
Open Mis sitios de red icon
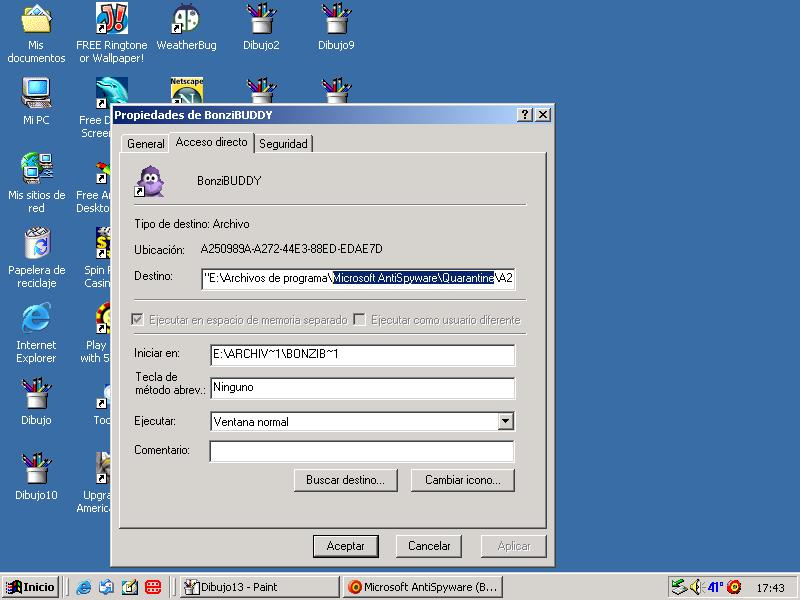click(36, 183)
